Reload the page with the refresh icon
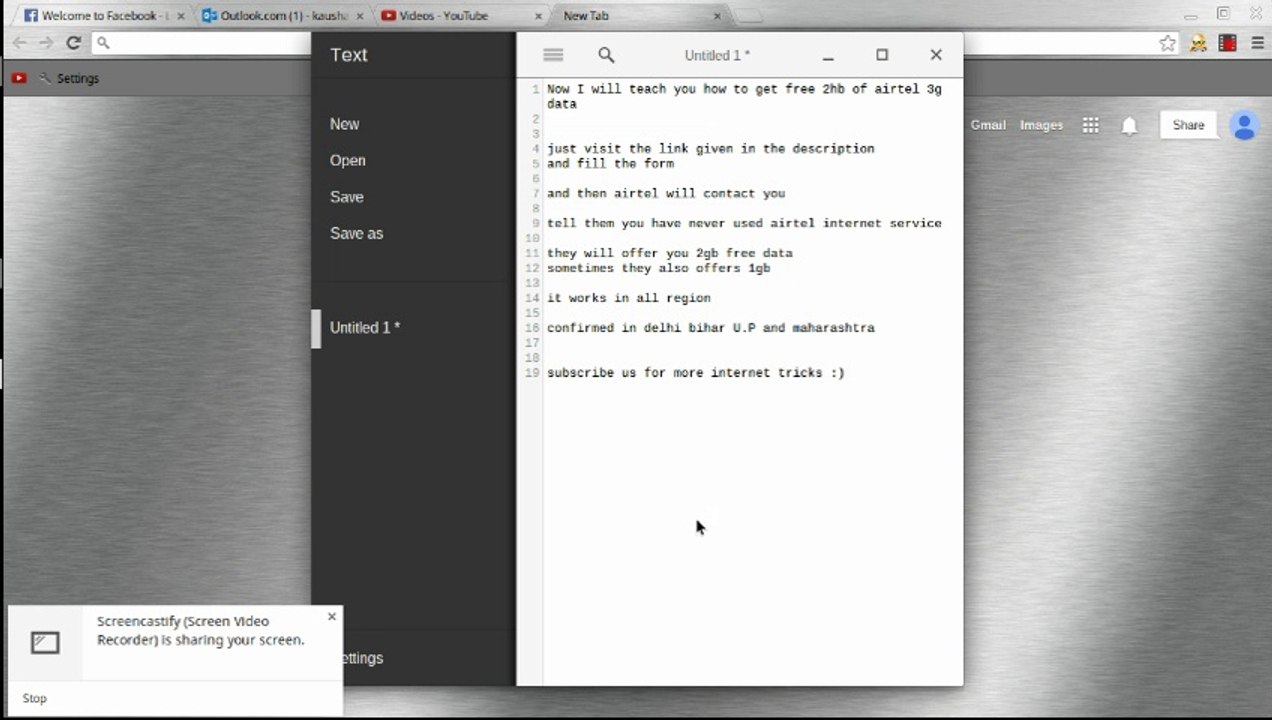Viewport: 1272px width, 720px height. (x=73, y=43)
